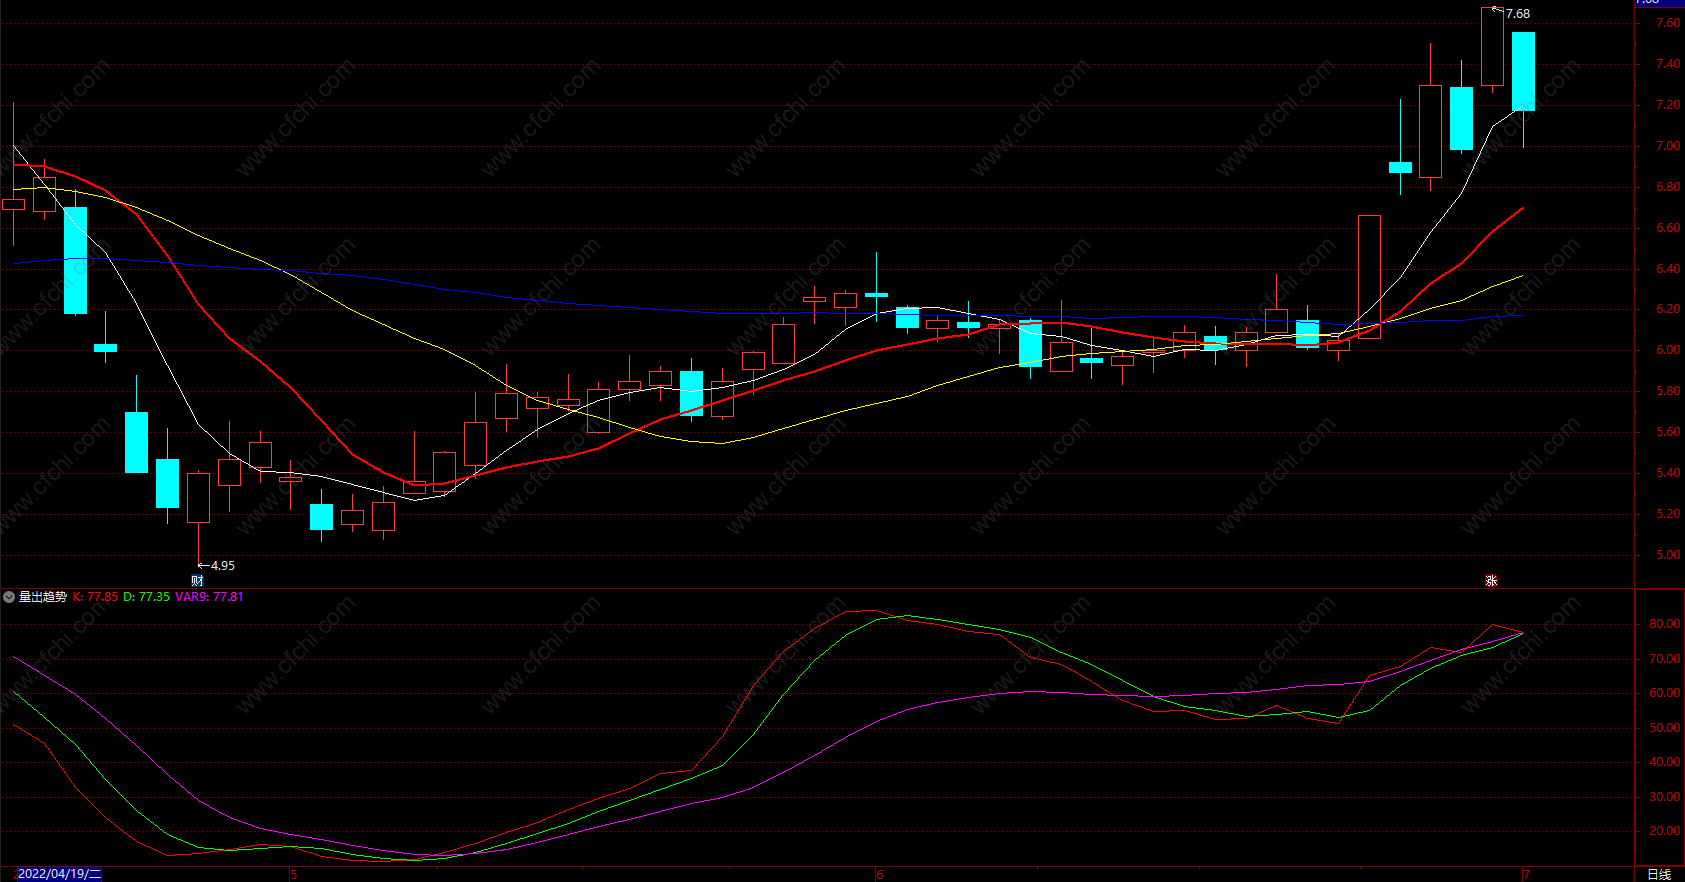Click the 7.60 price axis label
Viewport: 1685px width, 882px height.
click(1668, 23)
